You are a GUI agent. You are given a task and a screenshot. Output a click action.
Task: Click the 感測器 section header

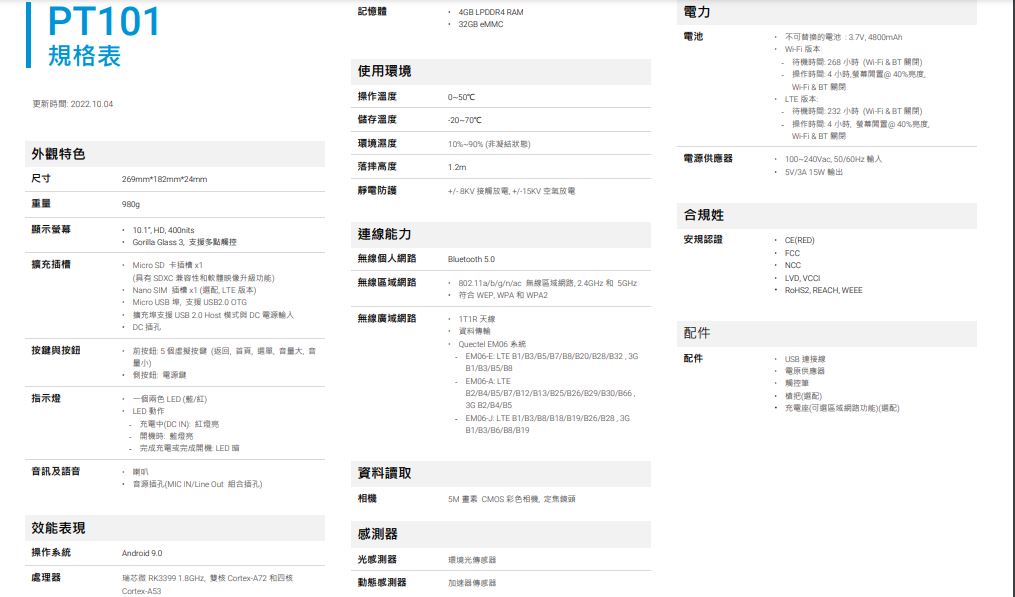coord(378,534)
